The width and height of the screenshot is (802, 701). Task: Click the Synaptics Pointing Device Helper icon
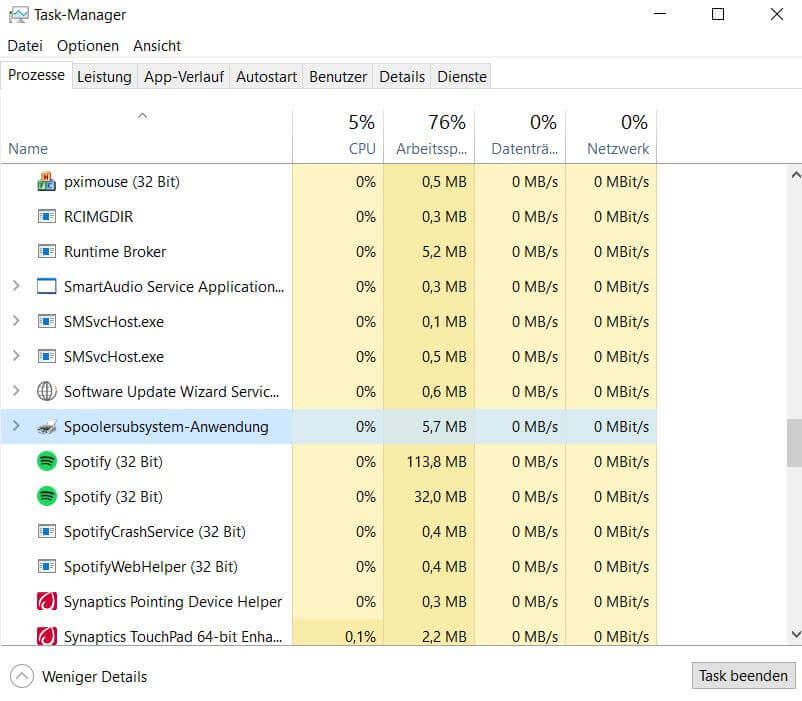click(47, 602)
